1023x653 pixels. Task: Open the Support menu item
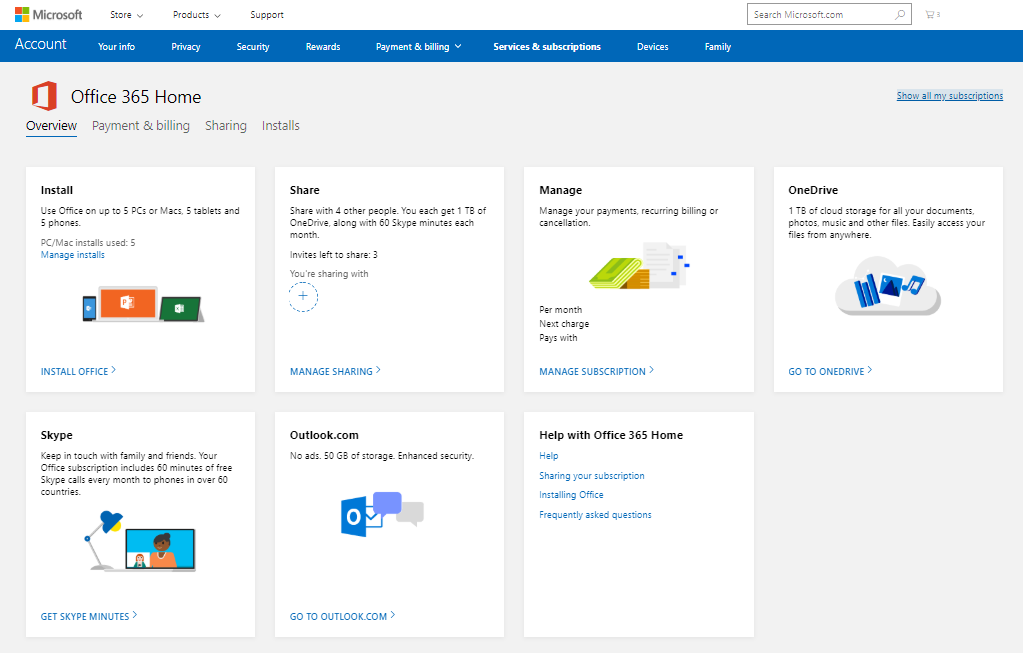(267, 14)
